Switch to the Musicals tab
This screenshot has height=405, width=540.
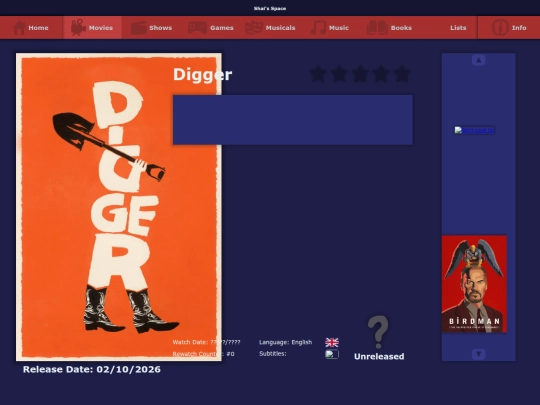pos(270,28)
